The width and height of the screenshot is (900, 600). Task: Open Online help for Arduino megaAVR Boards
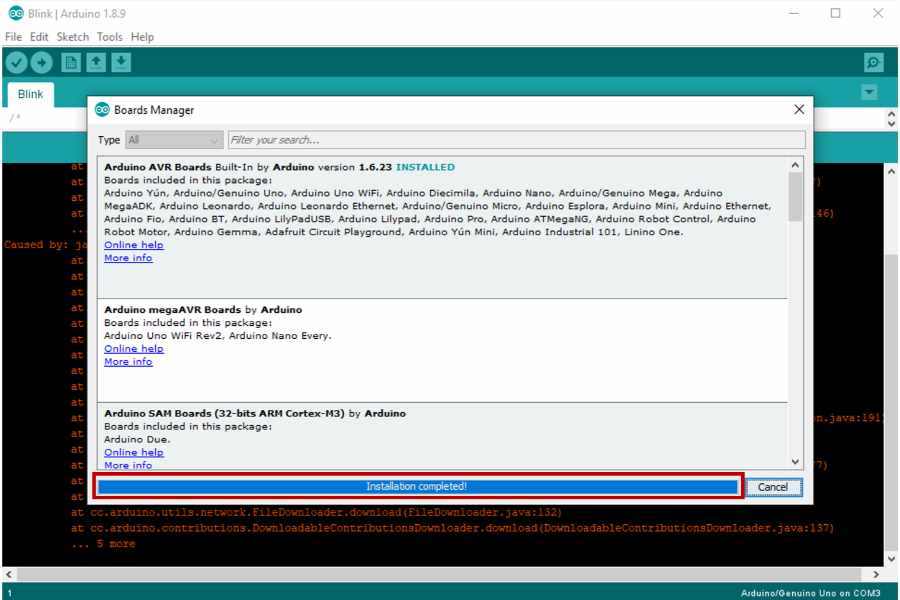point(134,349)
